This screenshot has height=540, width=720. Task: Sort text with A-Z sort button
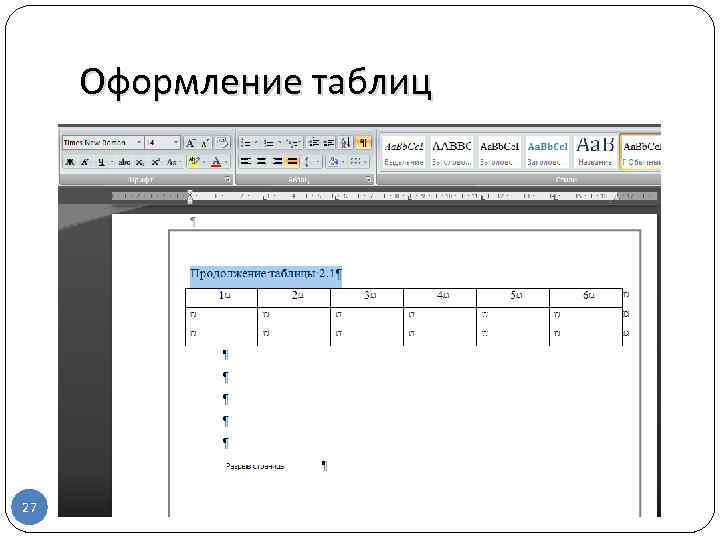(345, 143)
